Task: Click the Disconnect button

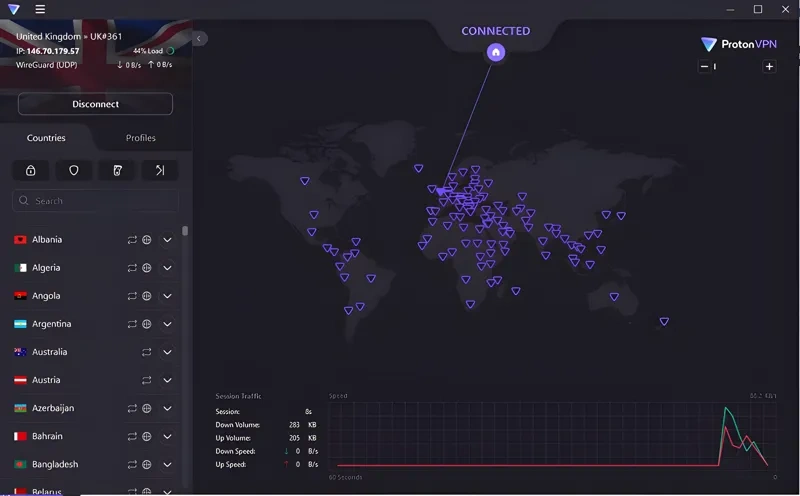Action: coord(95,104)
